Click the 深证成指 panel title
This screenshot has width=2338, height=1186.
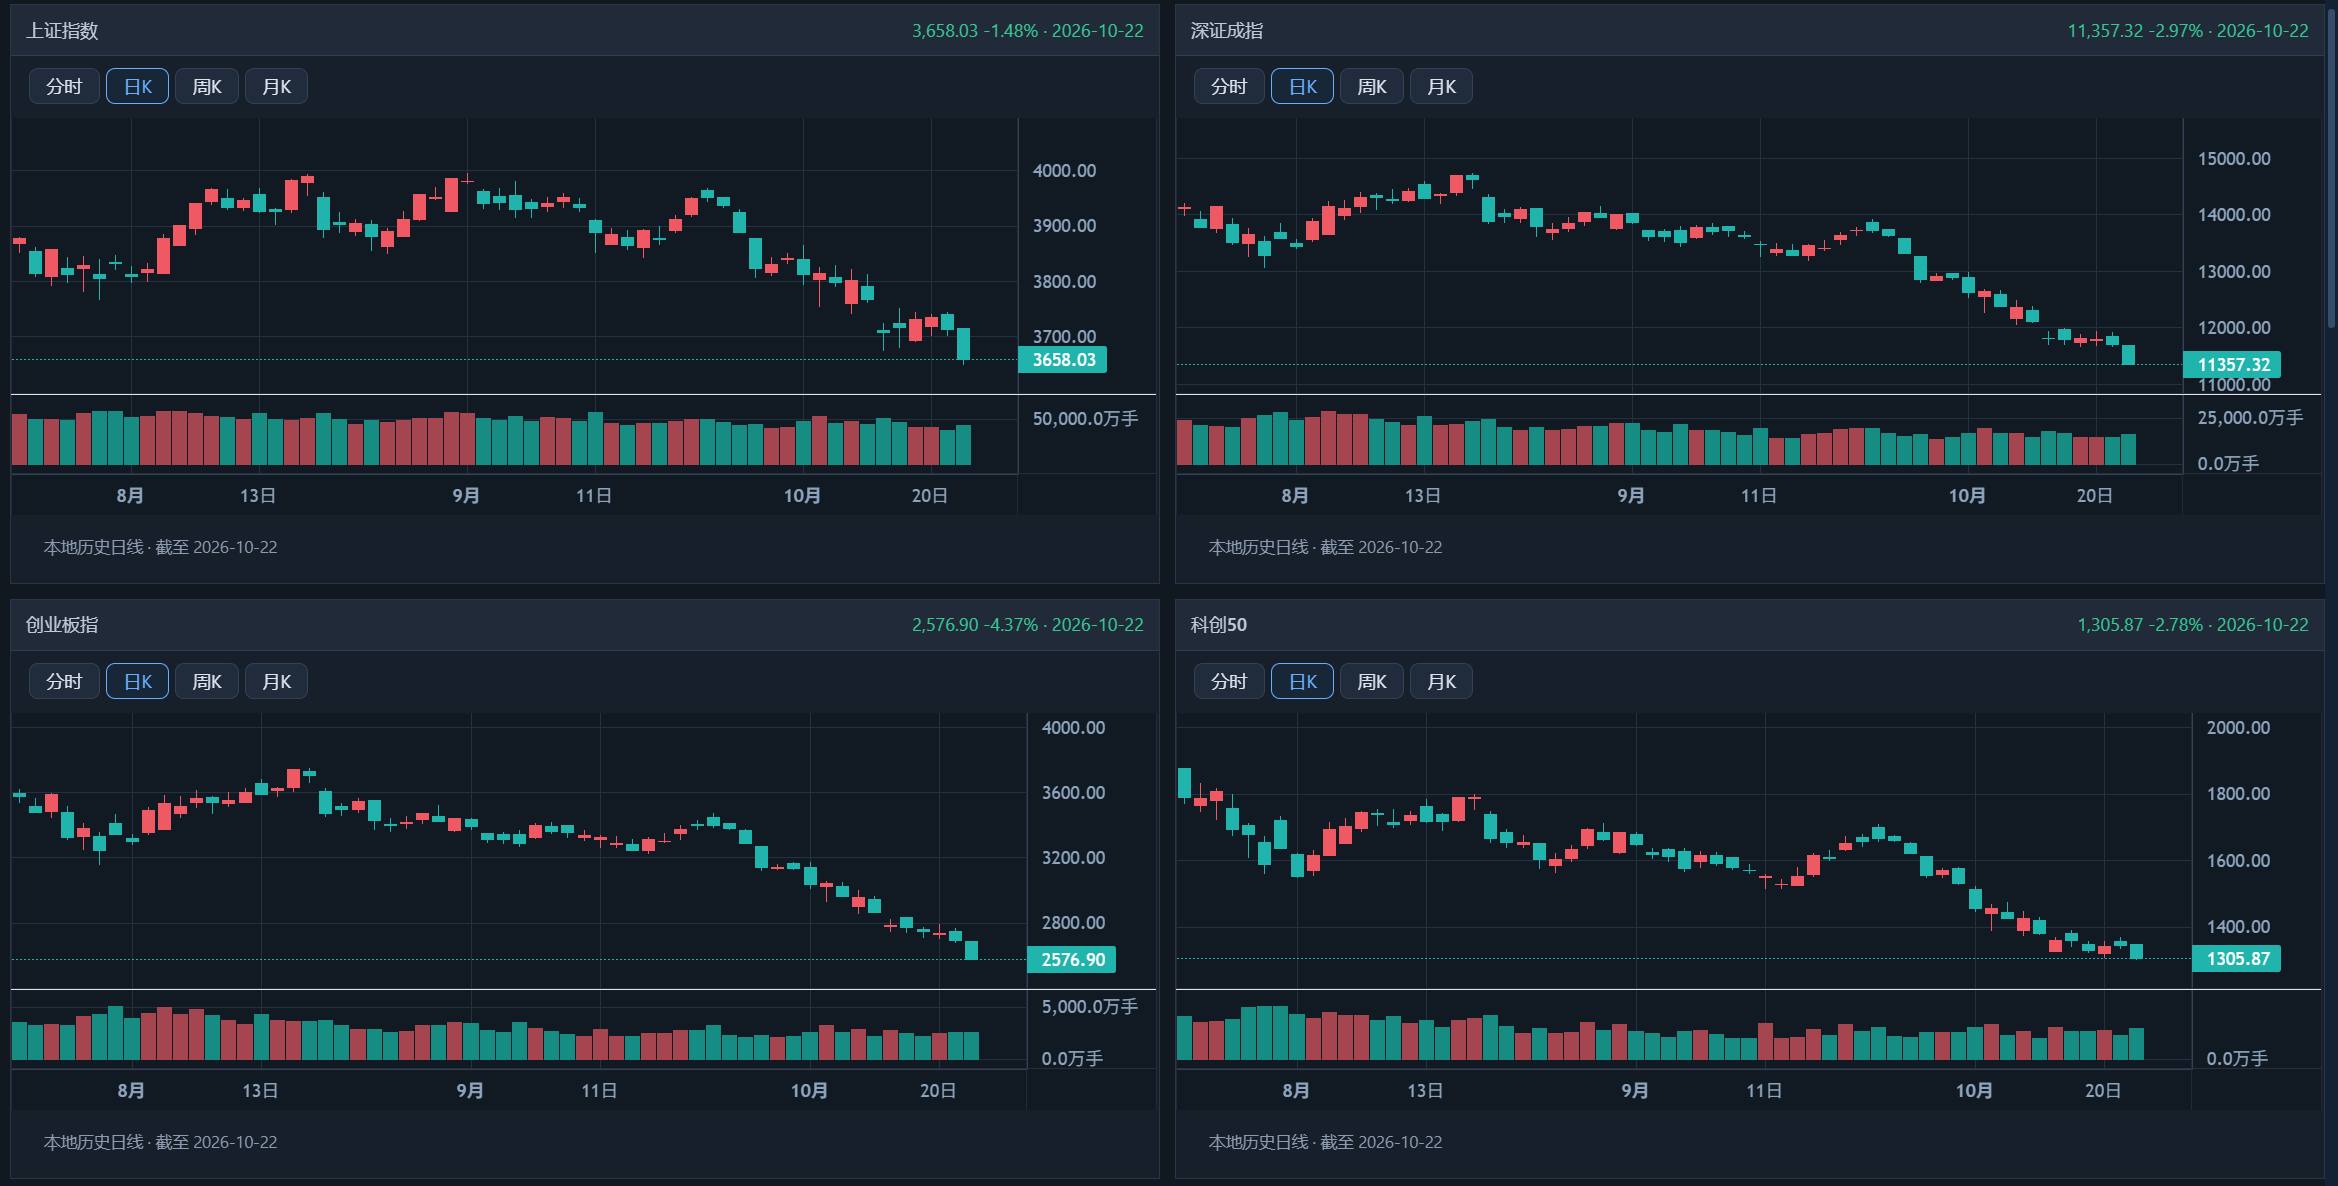click(1227, 31)
